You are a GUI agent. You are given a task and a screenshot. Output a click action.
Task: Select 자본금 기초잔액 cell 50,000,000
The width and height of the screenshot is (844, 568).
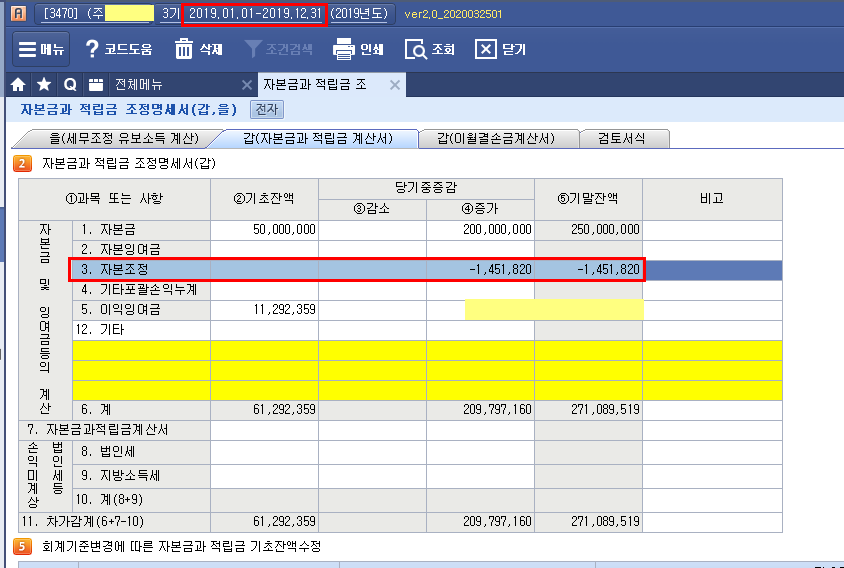point(264,230)
